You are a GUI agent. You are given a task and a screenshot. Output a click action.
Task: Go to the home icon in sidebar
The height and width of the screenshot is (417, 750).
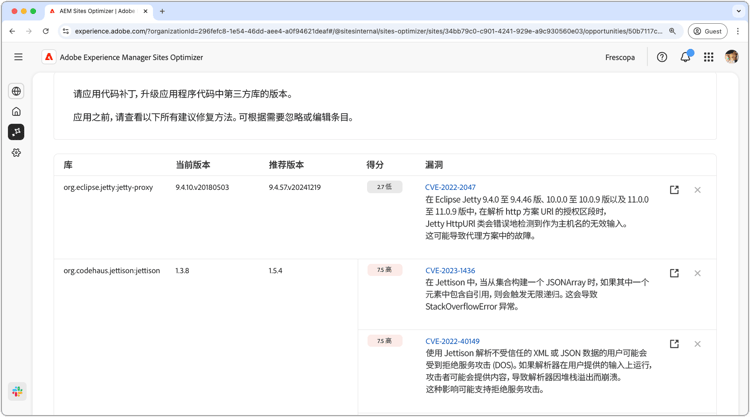point(16,111)
